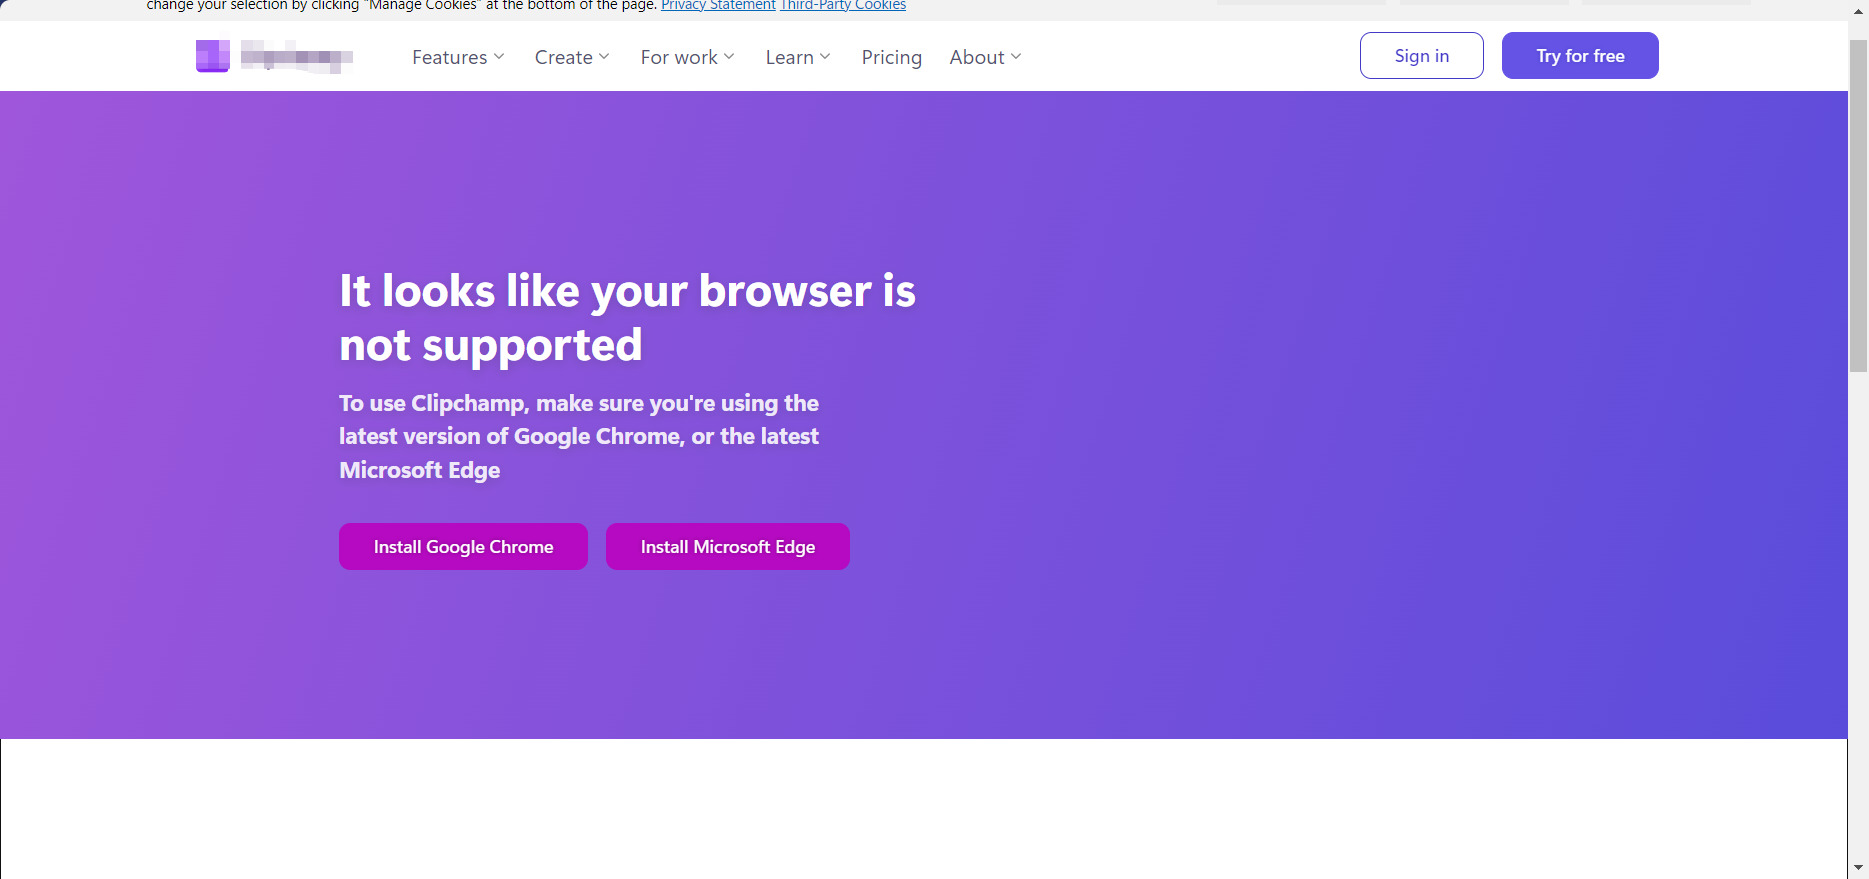Image resolution: width=1869 pixels, height=879 pixels.
Task: Click the Clipchamp logo icon
Action: (x=212, y=56)
